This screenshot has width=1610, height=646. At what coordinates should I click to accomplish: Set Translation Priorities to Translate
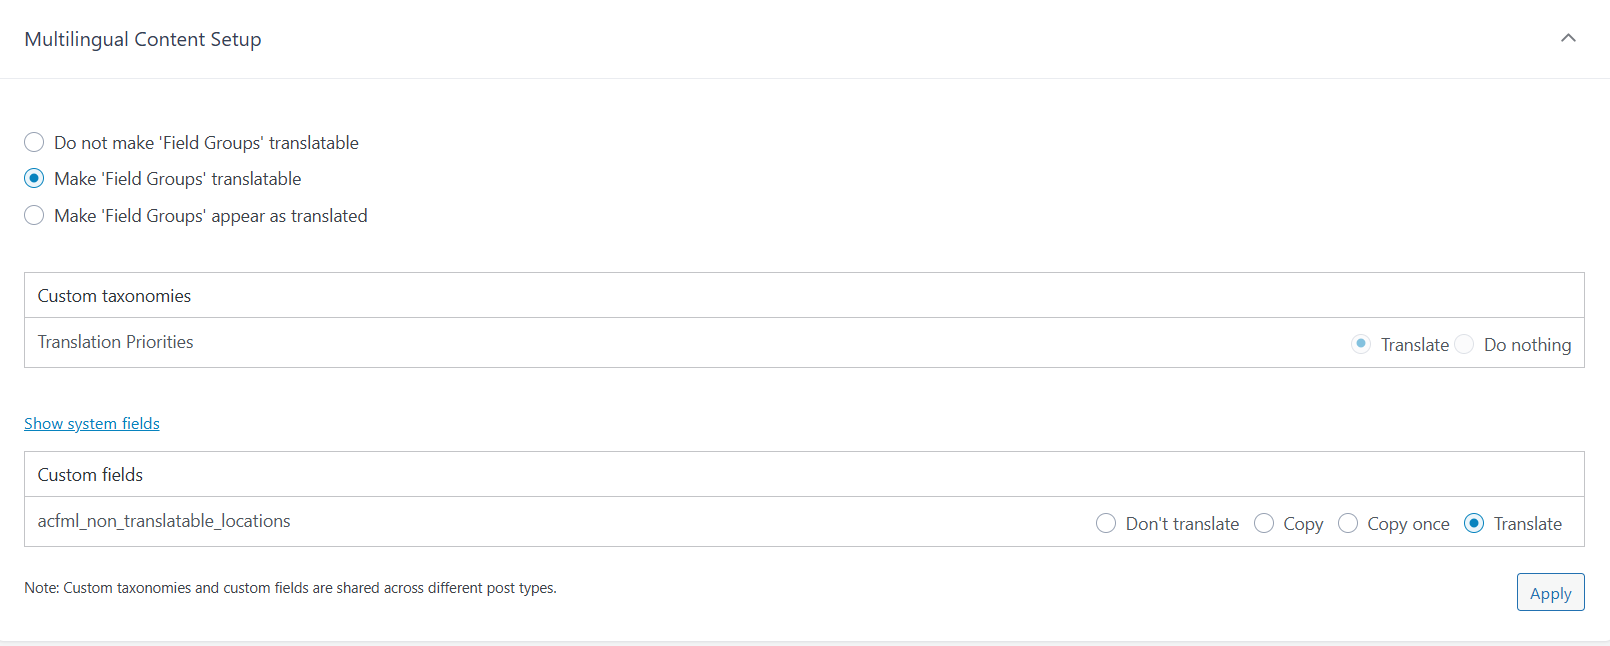pyautogui.click(x=1360, y=344)
